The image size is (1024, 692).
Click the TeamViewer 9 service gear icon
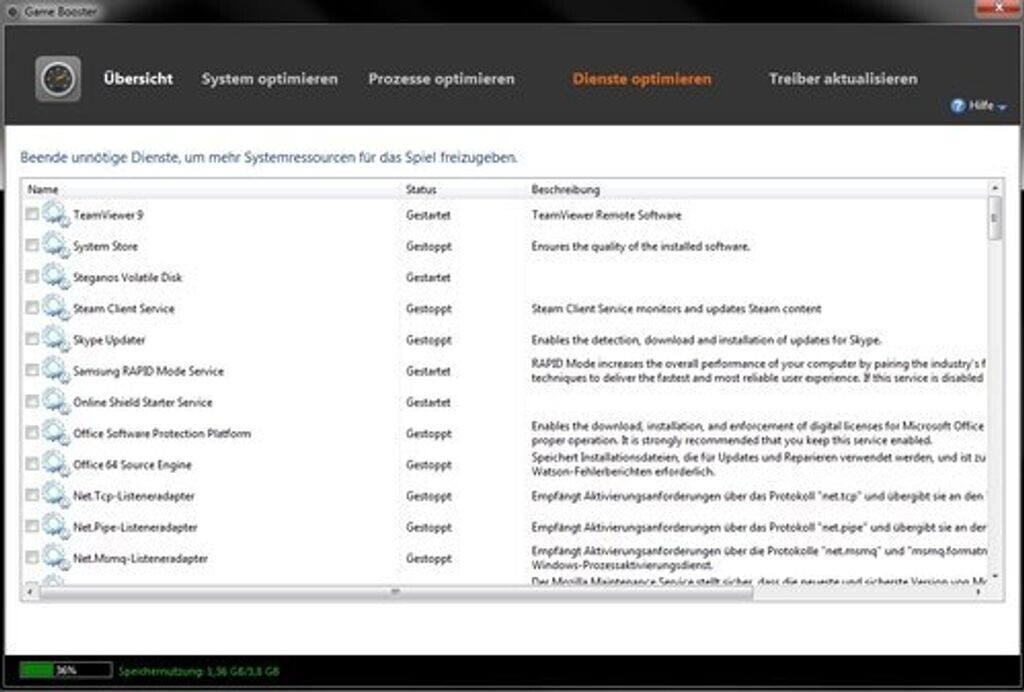54,215
